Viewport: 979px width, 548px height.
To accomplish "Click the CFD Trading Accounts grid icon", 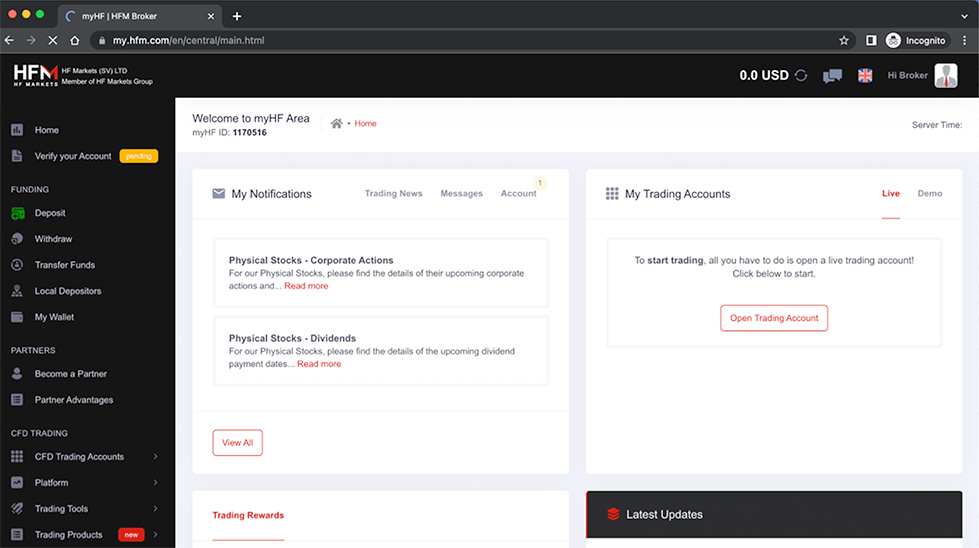I will (x=17, y=456).
